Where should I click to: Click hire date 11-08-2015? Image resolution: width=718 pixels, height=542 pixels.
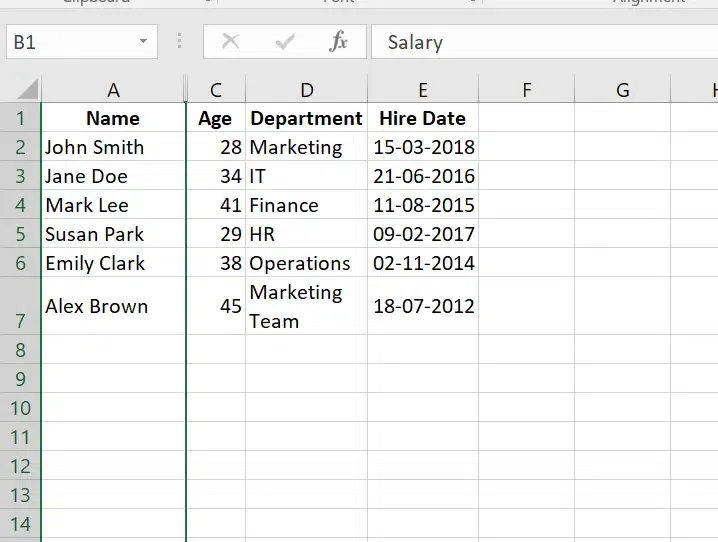pos(423,205)
